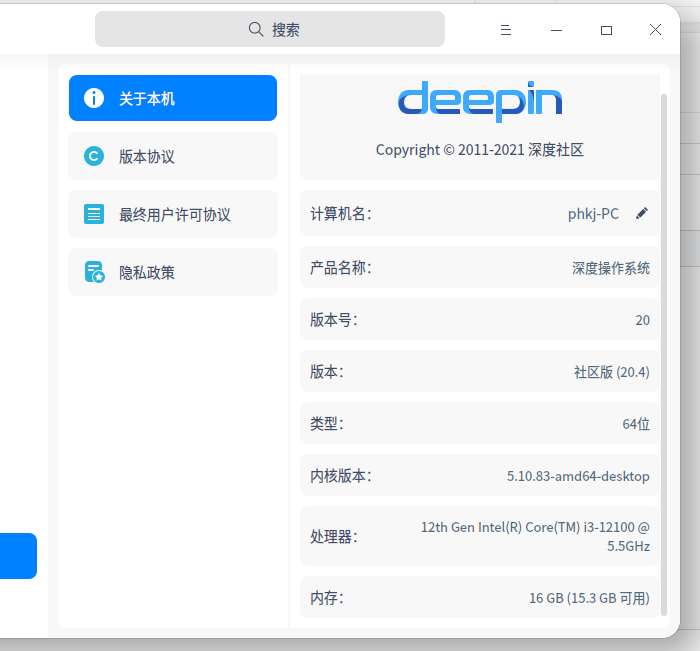Click the 版本: label in the edition row
Viewport: 700px width, 651px height.
tap(327, 372)
